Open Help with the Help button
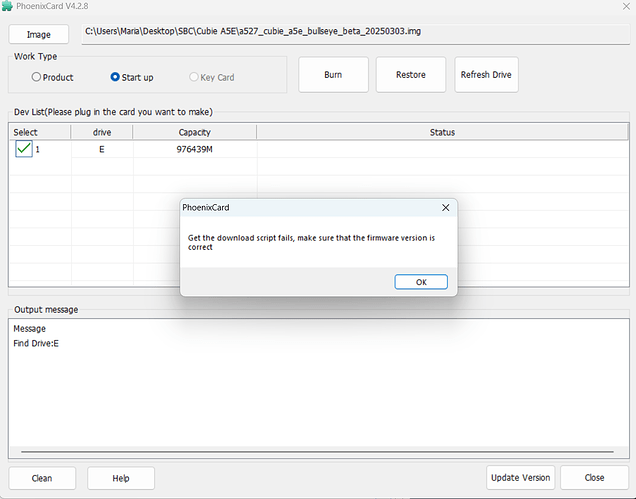The width and height of the screenshot is (636, 499). tap(121, 478)
